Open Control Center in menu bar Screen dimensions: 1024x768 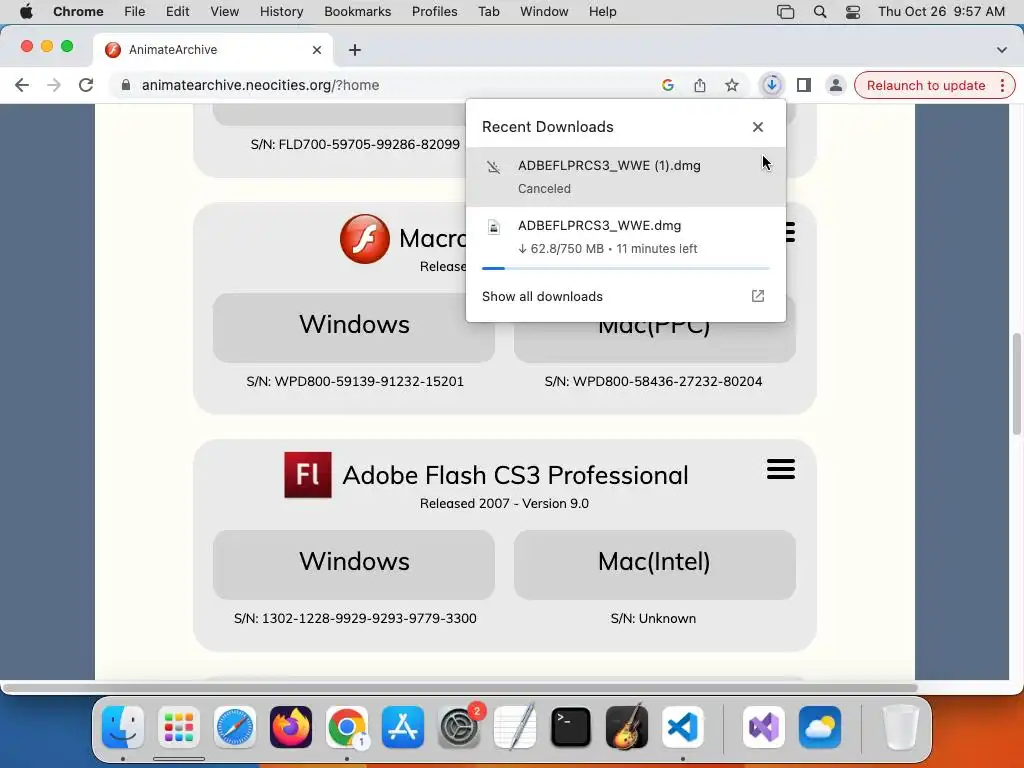(852, 12)
